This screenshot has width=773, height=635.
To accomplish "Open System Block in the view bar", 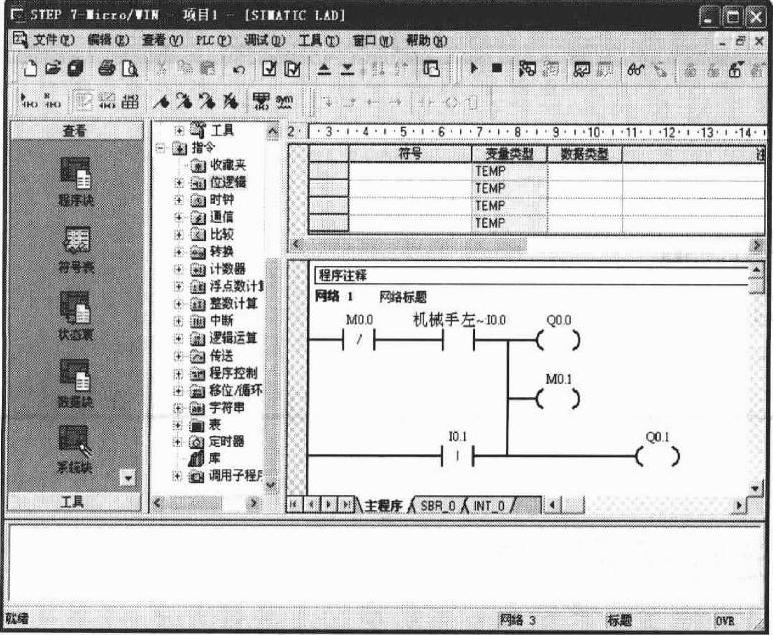I will (x=75, y=449).
